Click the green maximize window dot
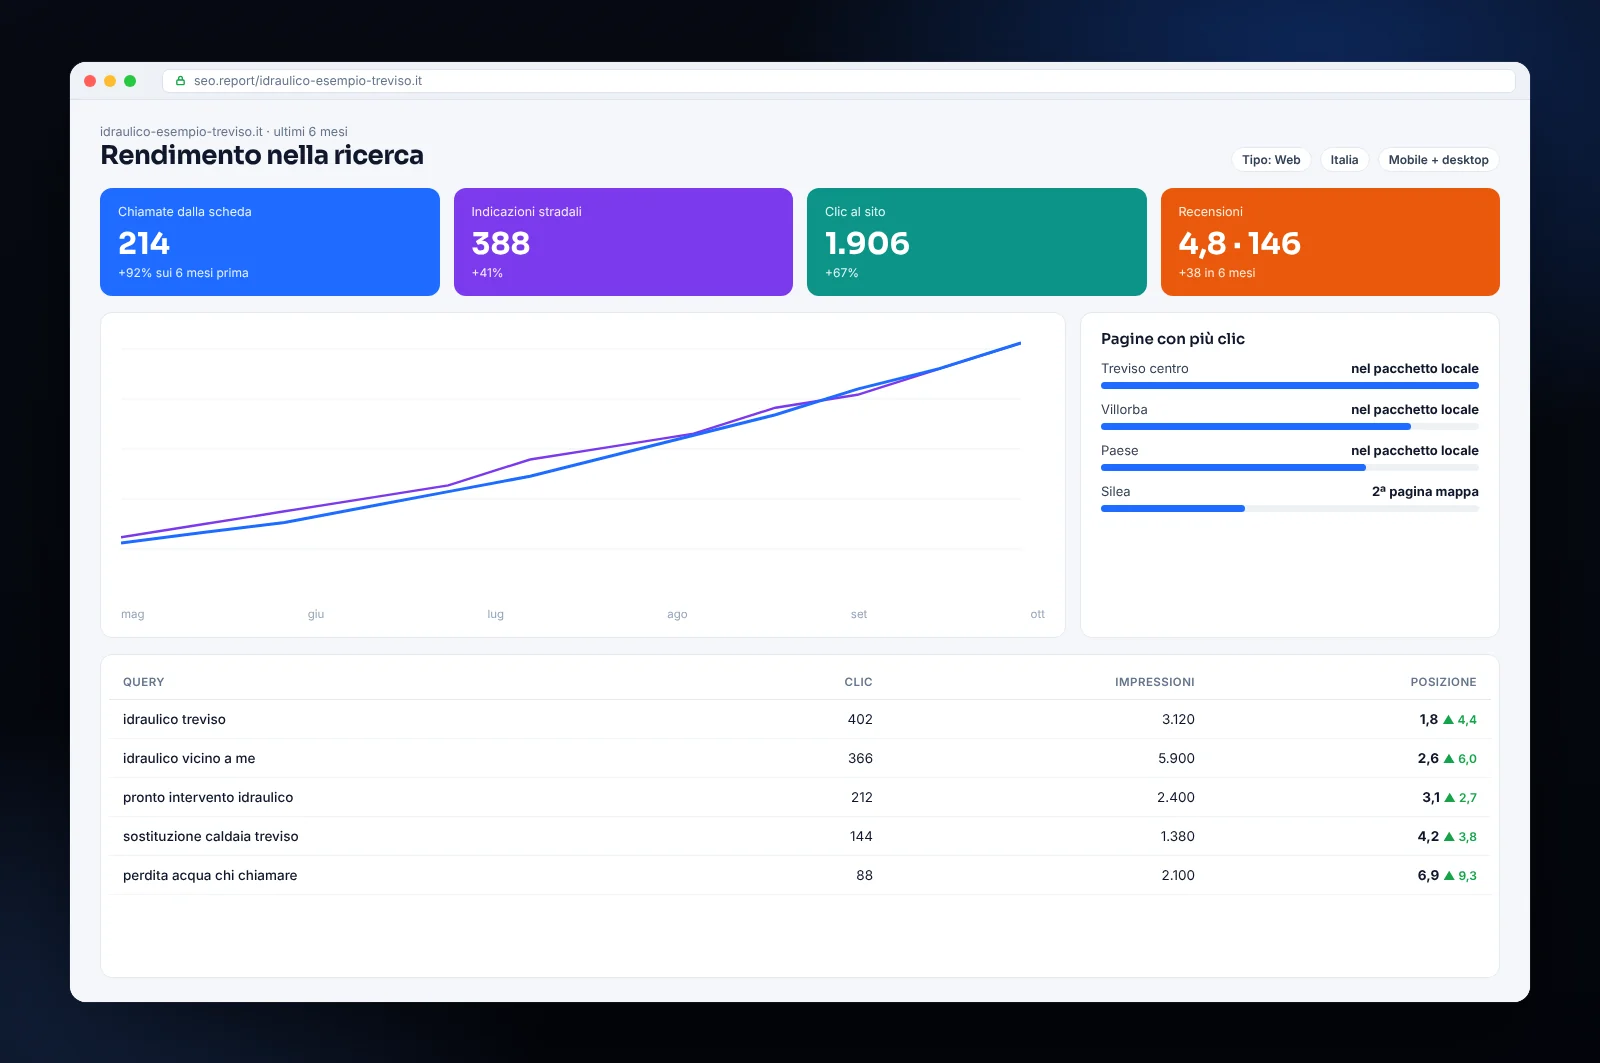This screenshot has width=1600, height=1063. point(130,81)
